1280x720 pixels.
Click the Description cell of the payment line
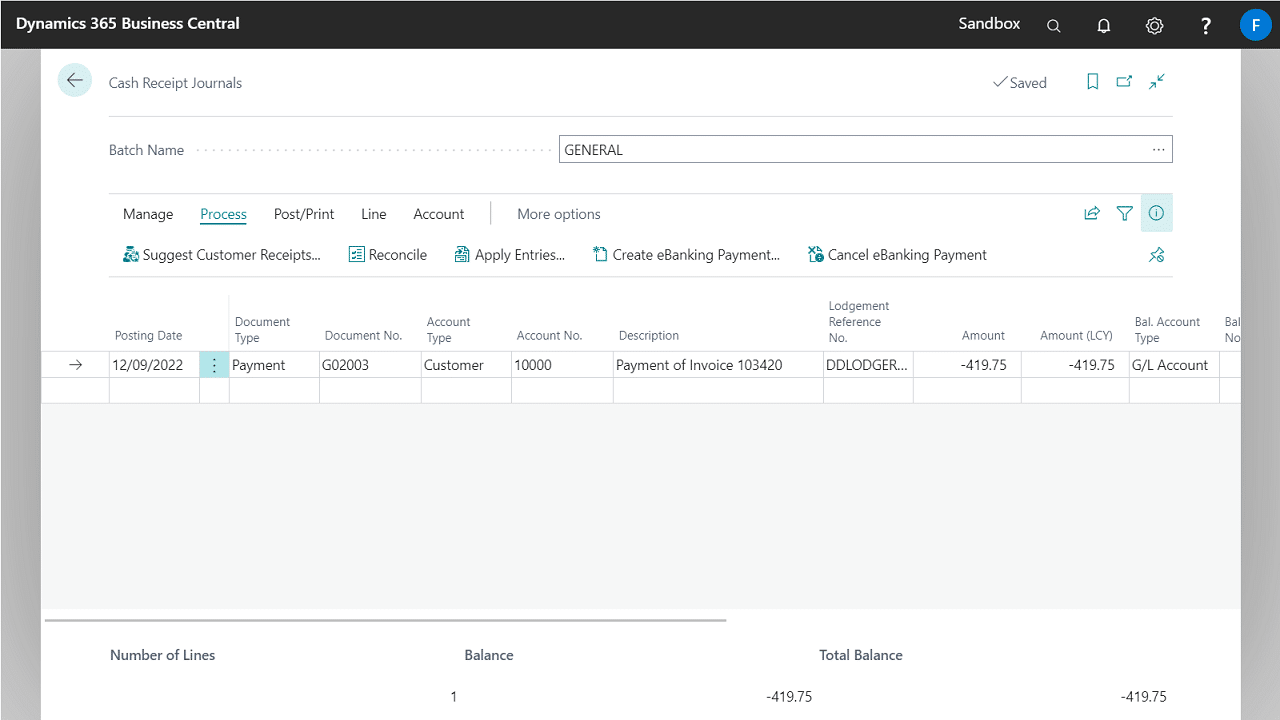click(716, 365)
